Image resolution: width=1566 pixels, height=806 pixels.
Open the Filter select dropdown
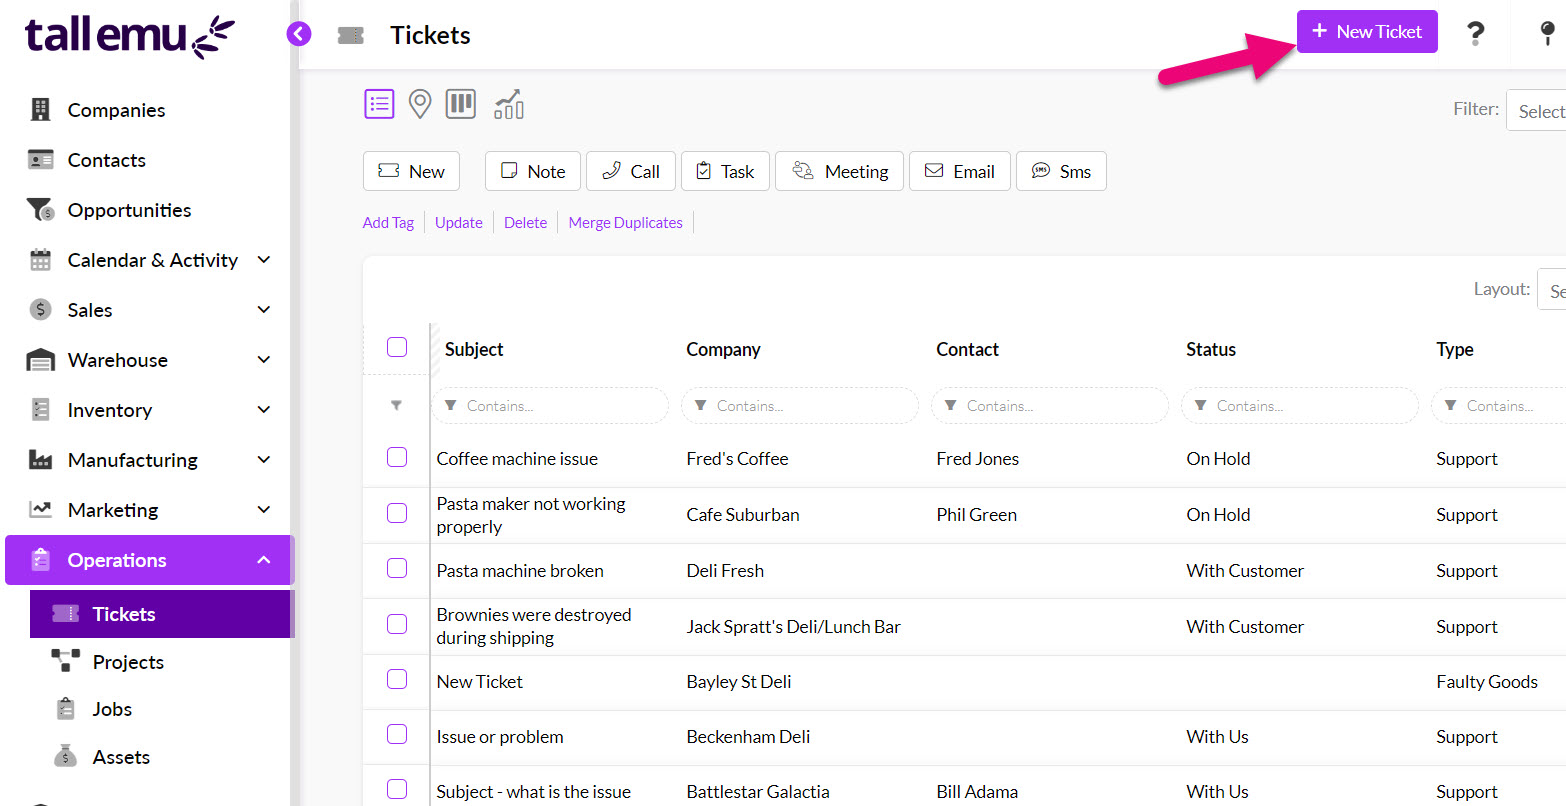1537,110
